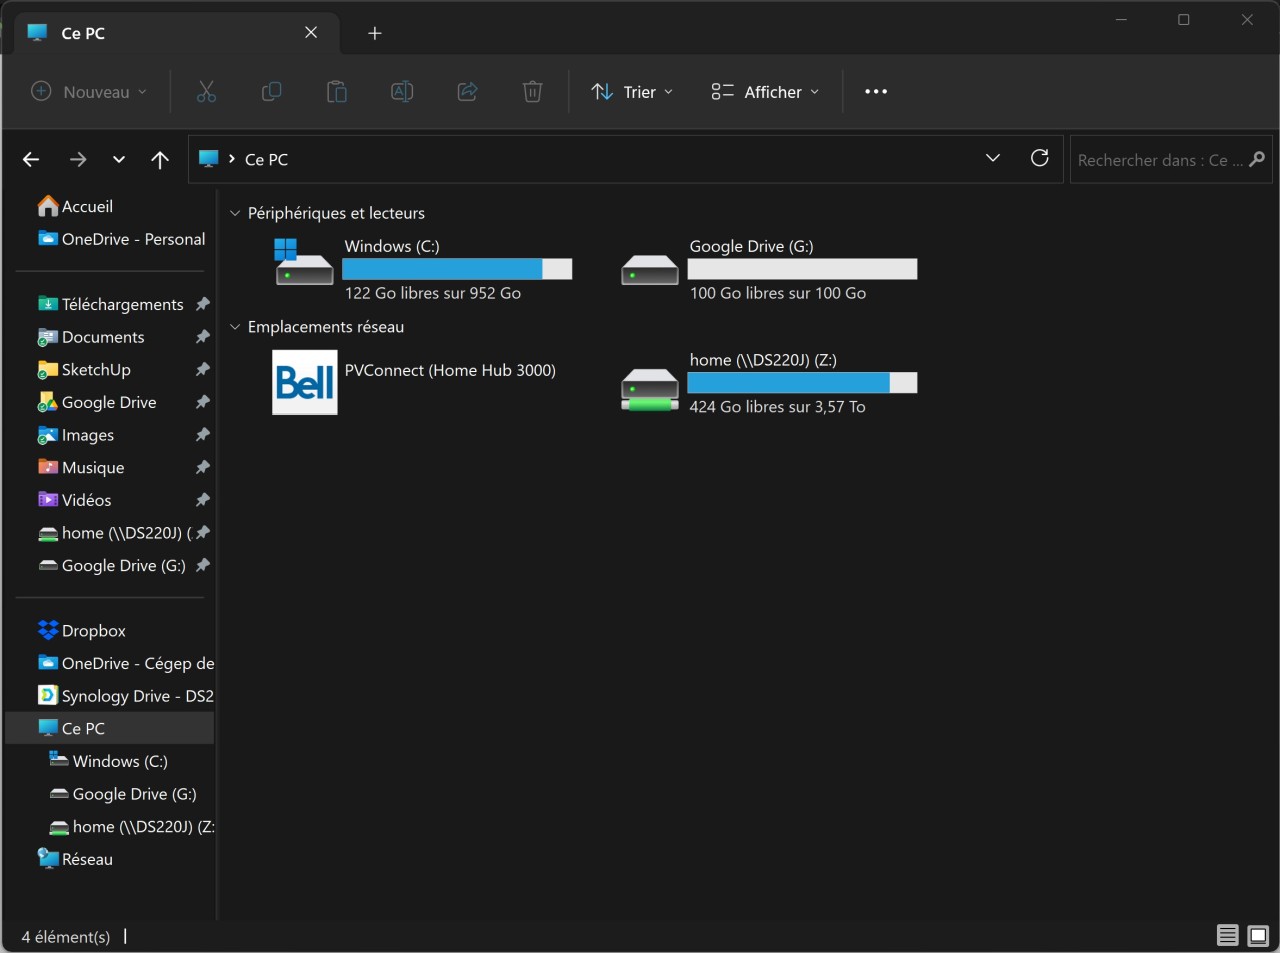
Task: Unpin Téléchargements using its pin icon
Action: [203, 304]
